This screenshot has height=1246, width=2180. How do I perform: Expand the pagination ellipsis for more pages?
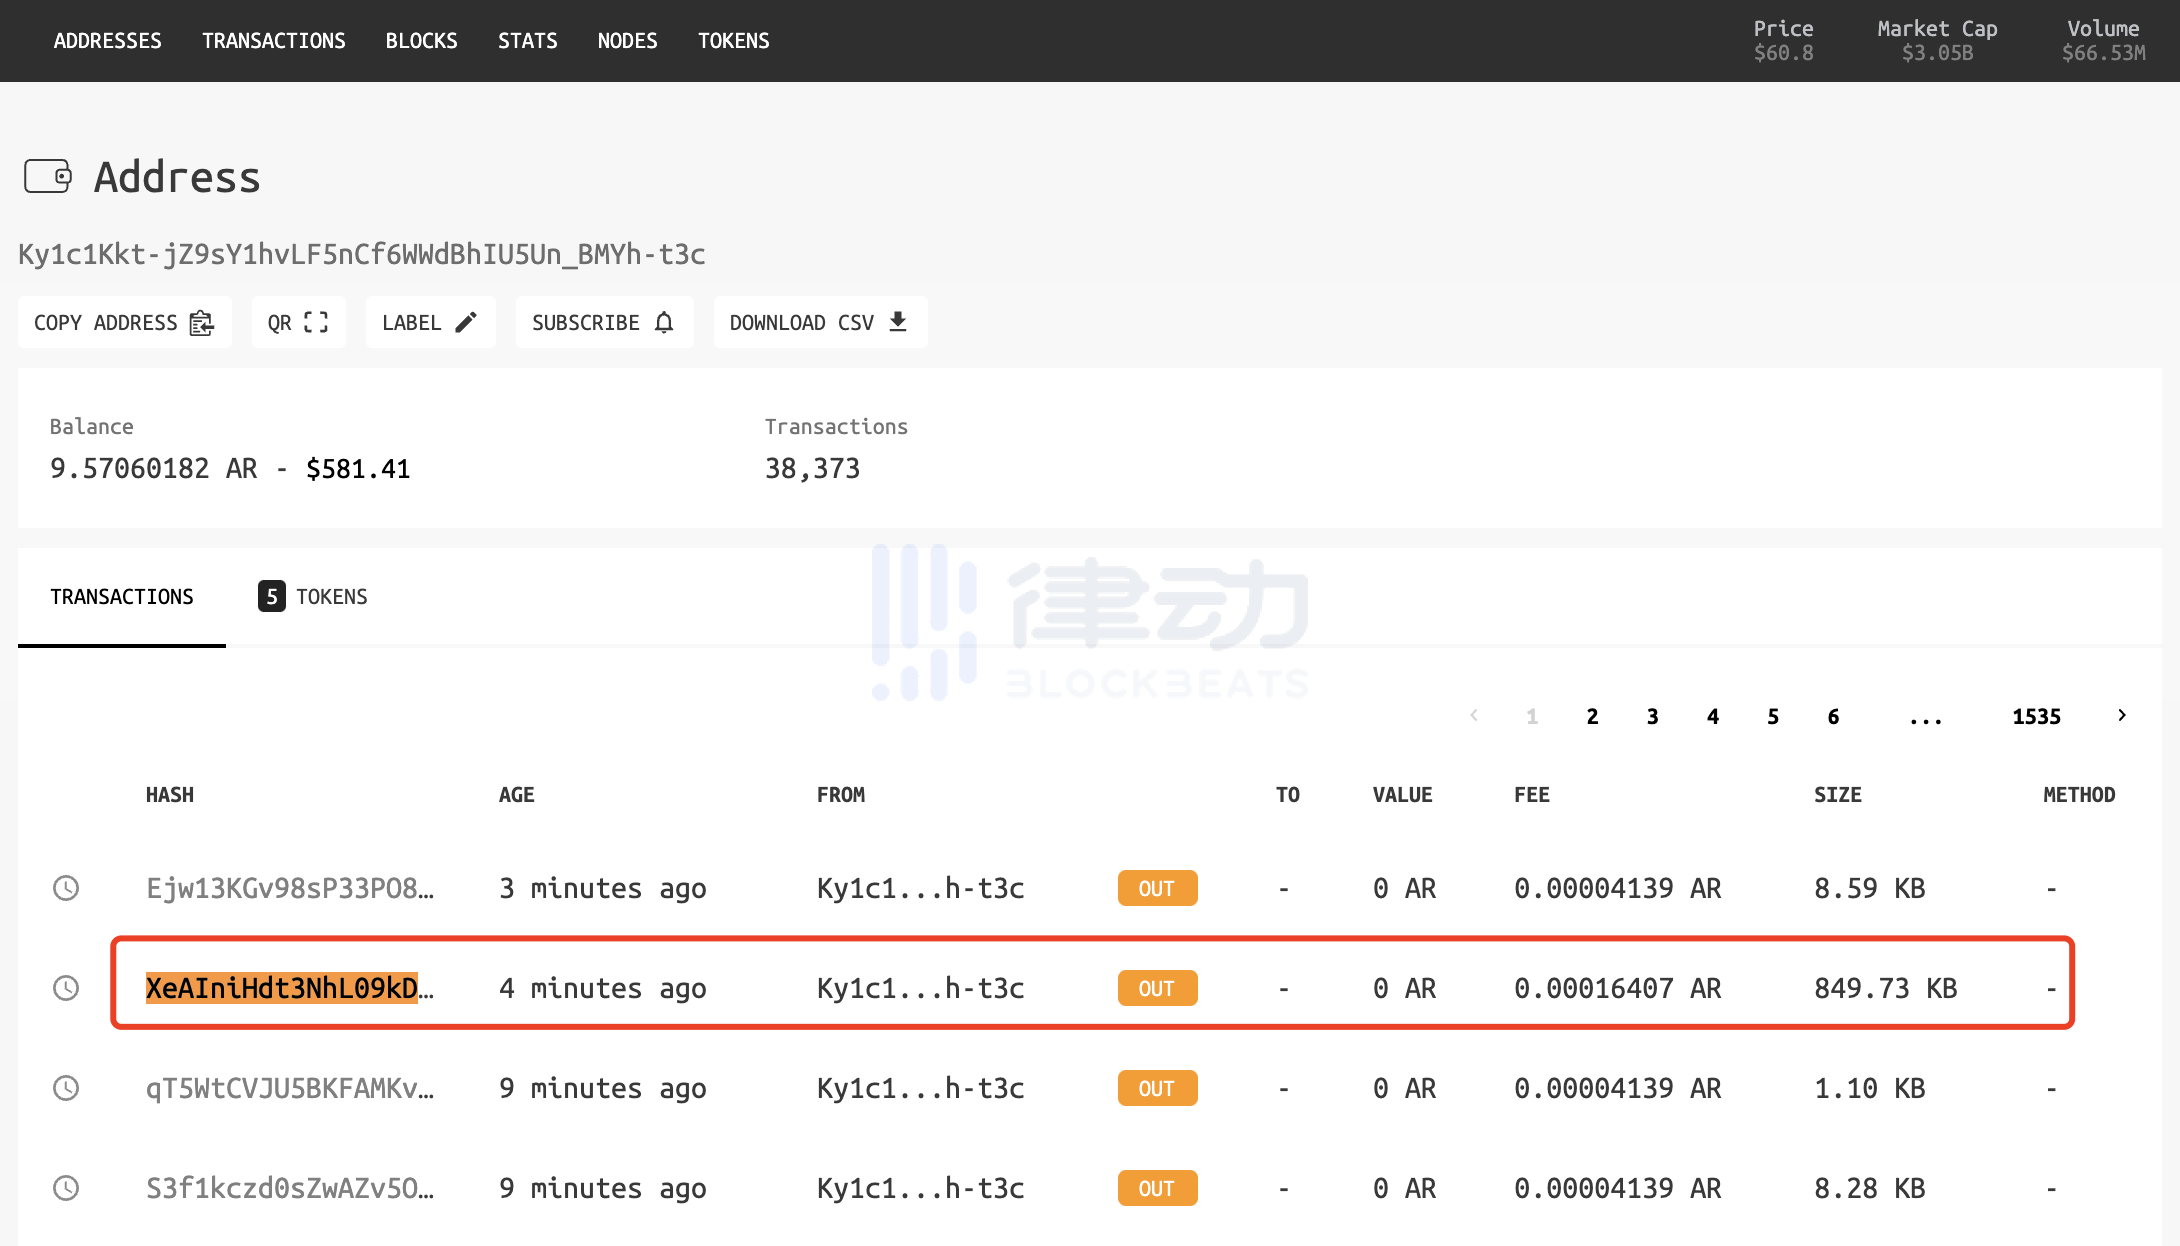[x=1925, y=718]
